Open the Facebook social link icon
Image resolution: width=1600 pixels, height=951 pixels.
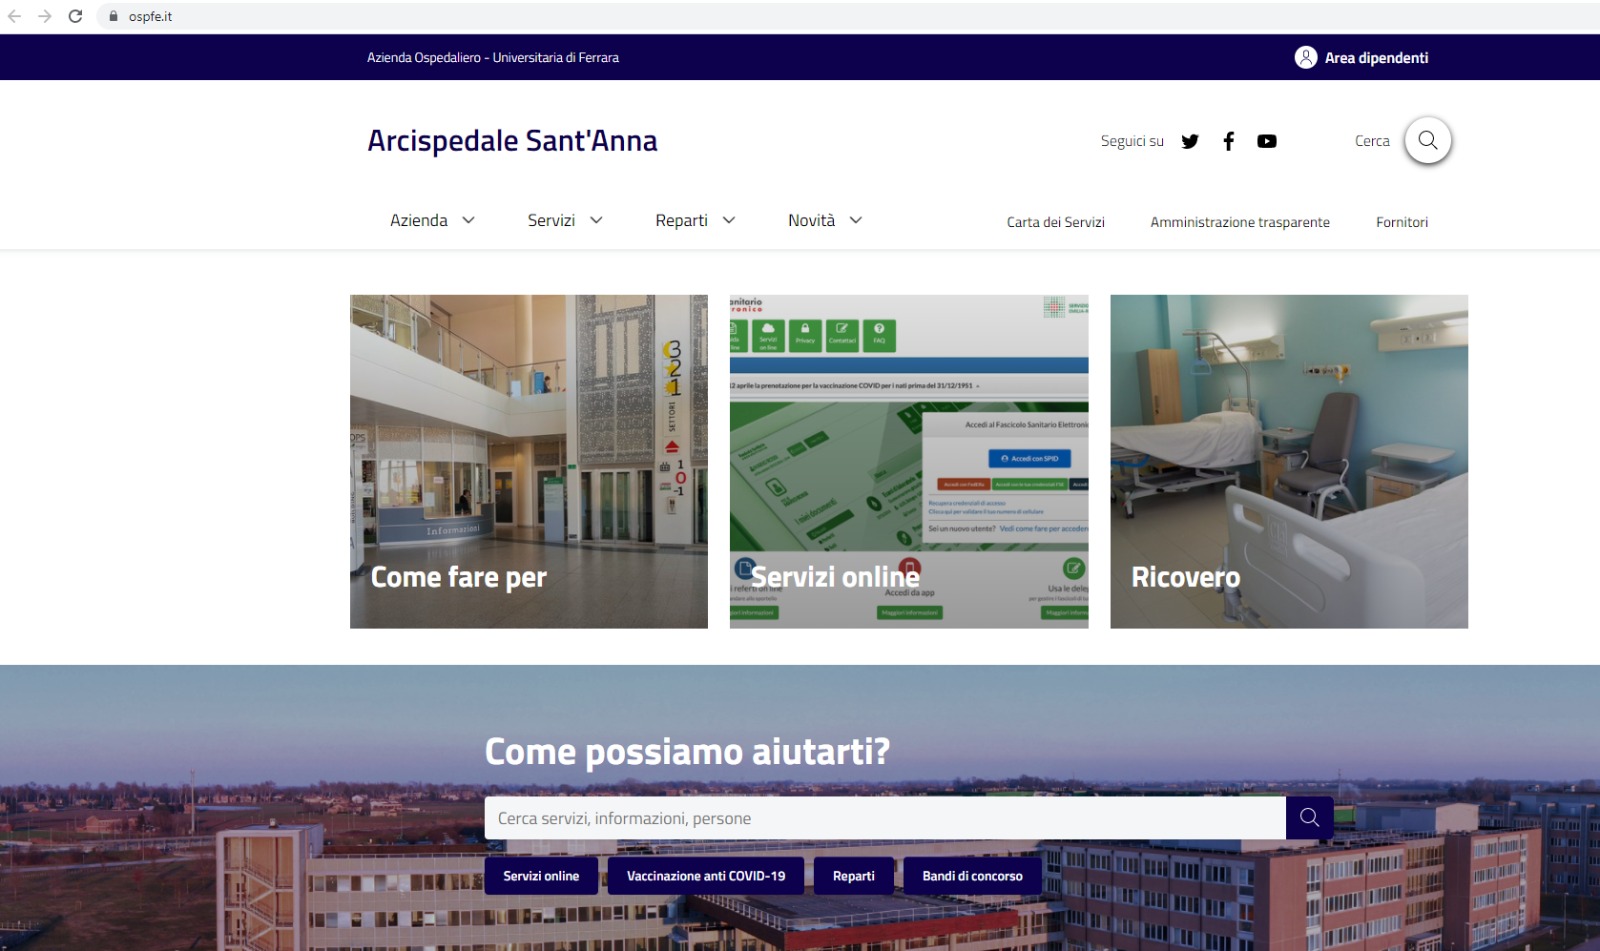[x=1229, y=141]
